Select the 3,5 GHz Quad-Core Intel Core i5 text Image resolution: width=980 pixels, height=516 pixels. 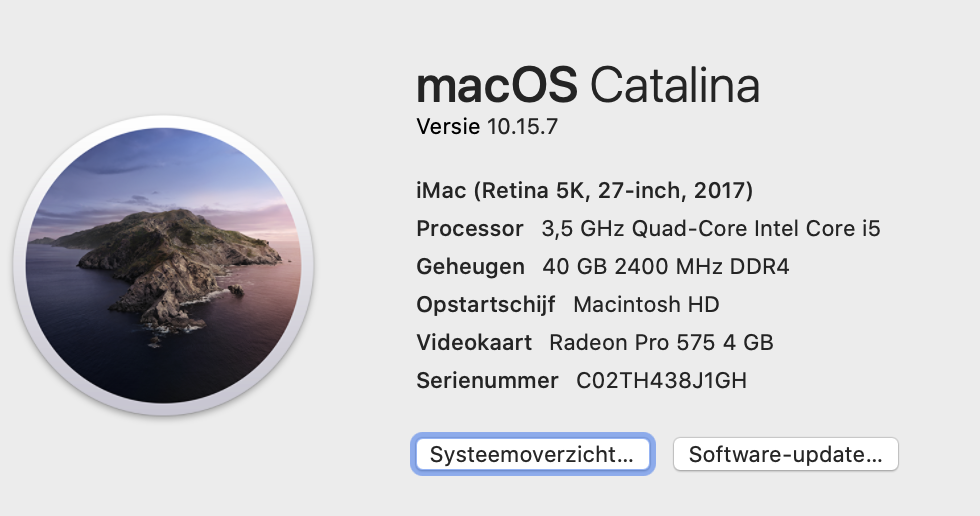point(711,229)
